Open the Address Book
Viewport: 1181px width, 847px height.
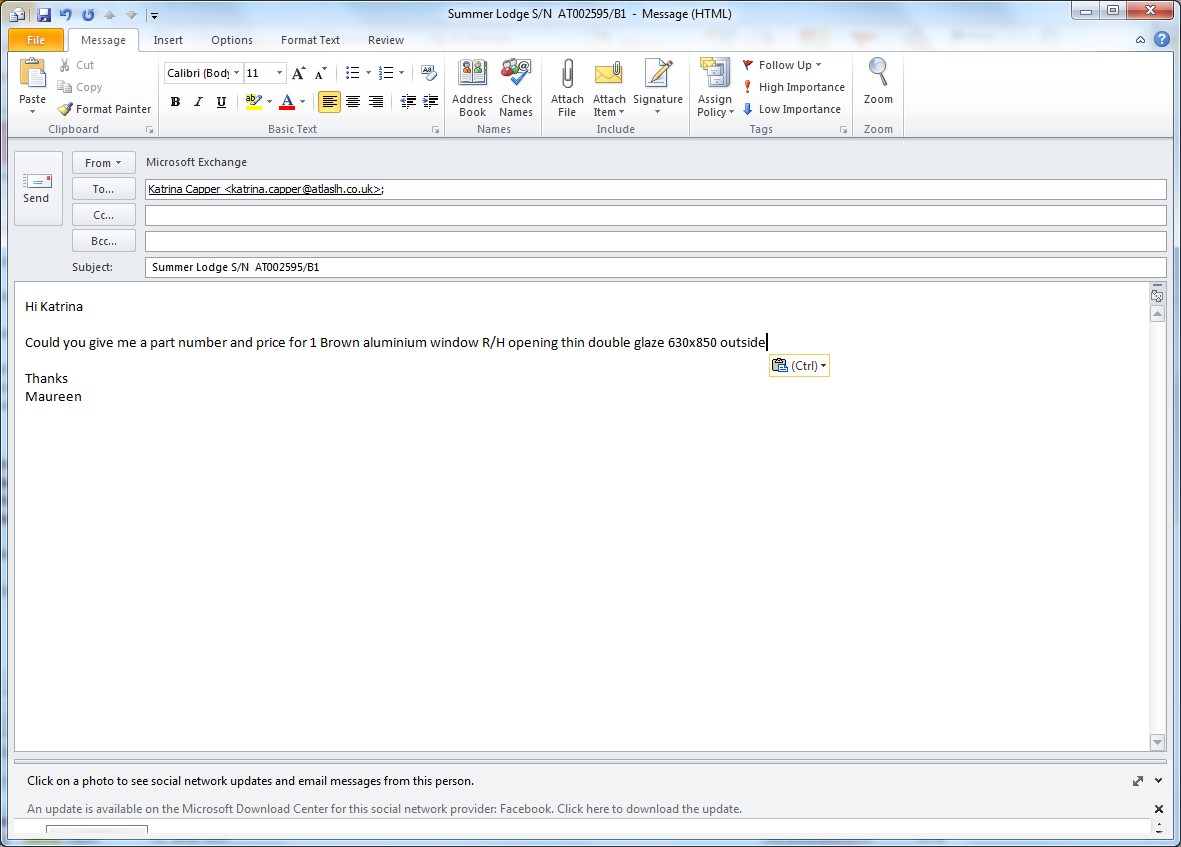click(x=472, y=88)
